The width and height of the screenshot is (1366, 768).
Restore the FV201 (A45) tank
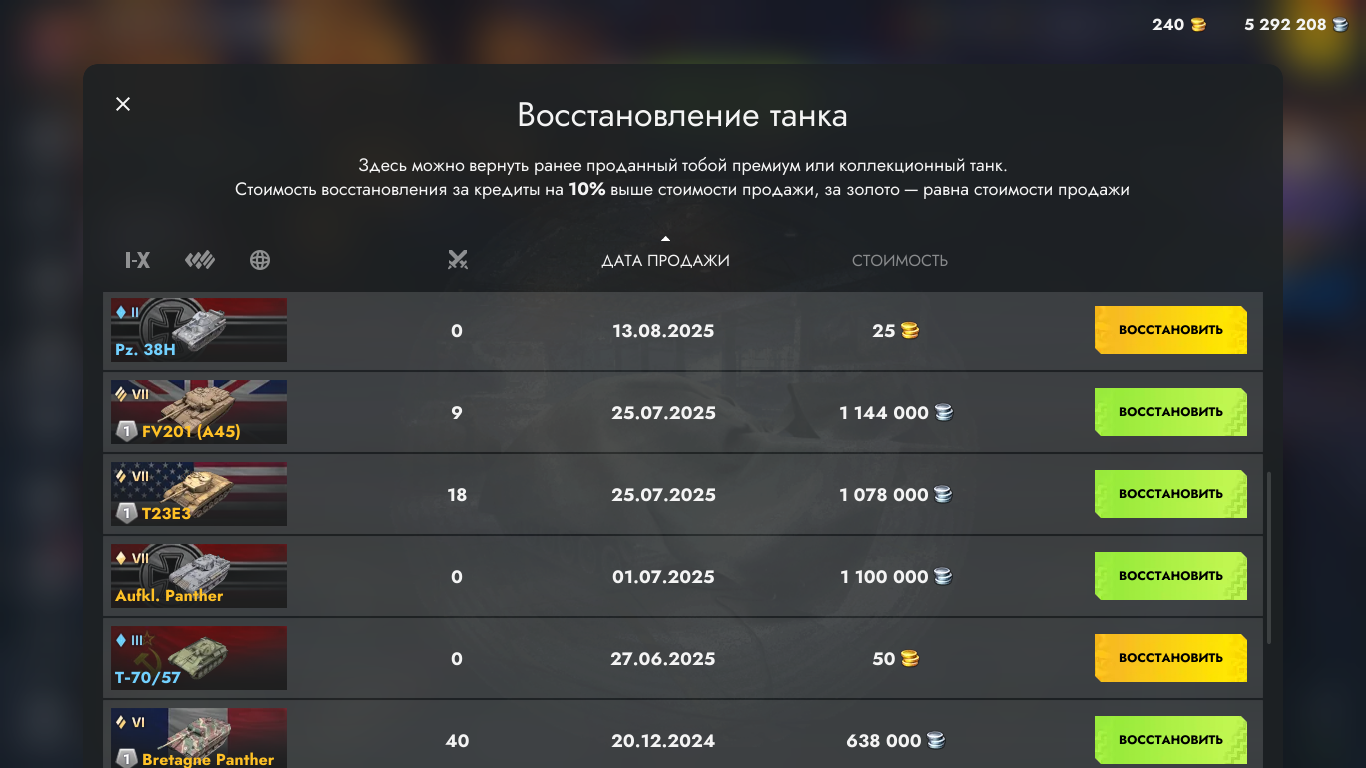click(1170, 412)
